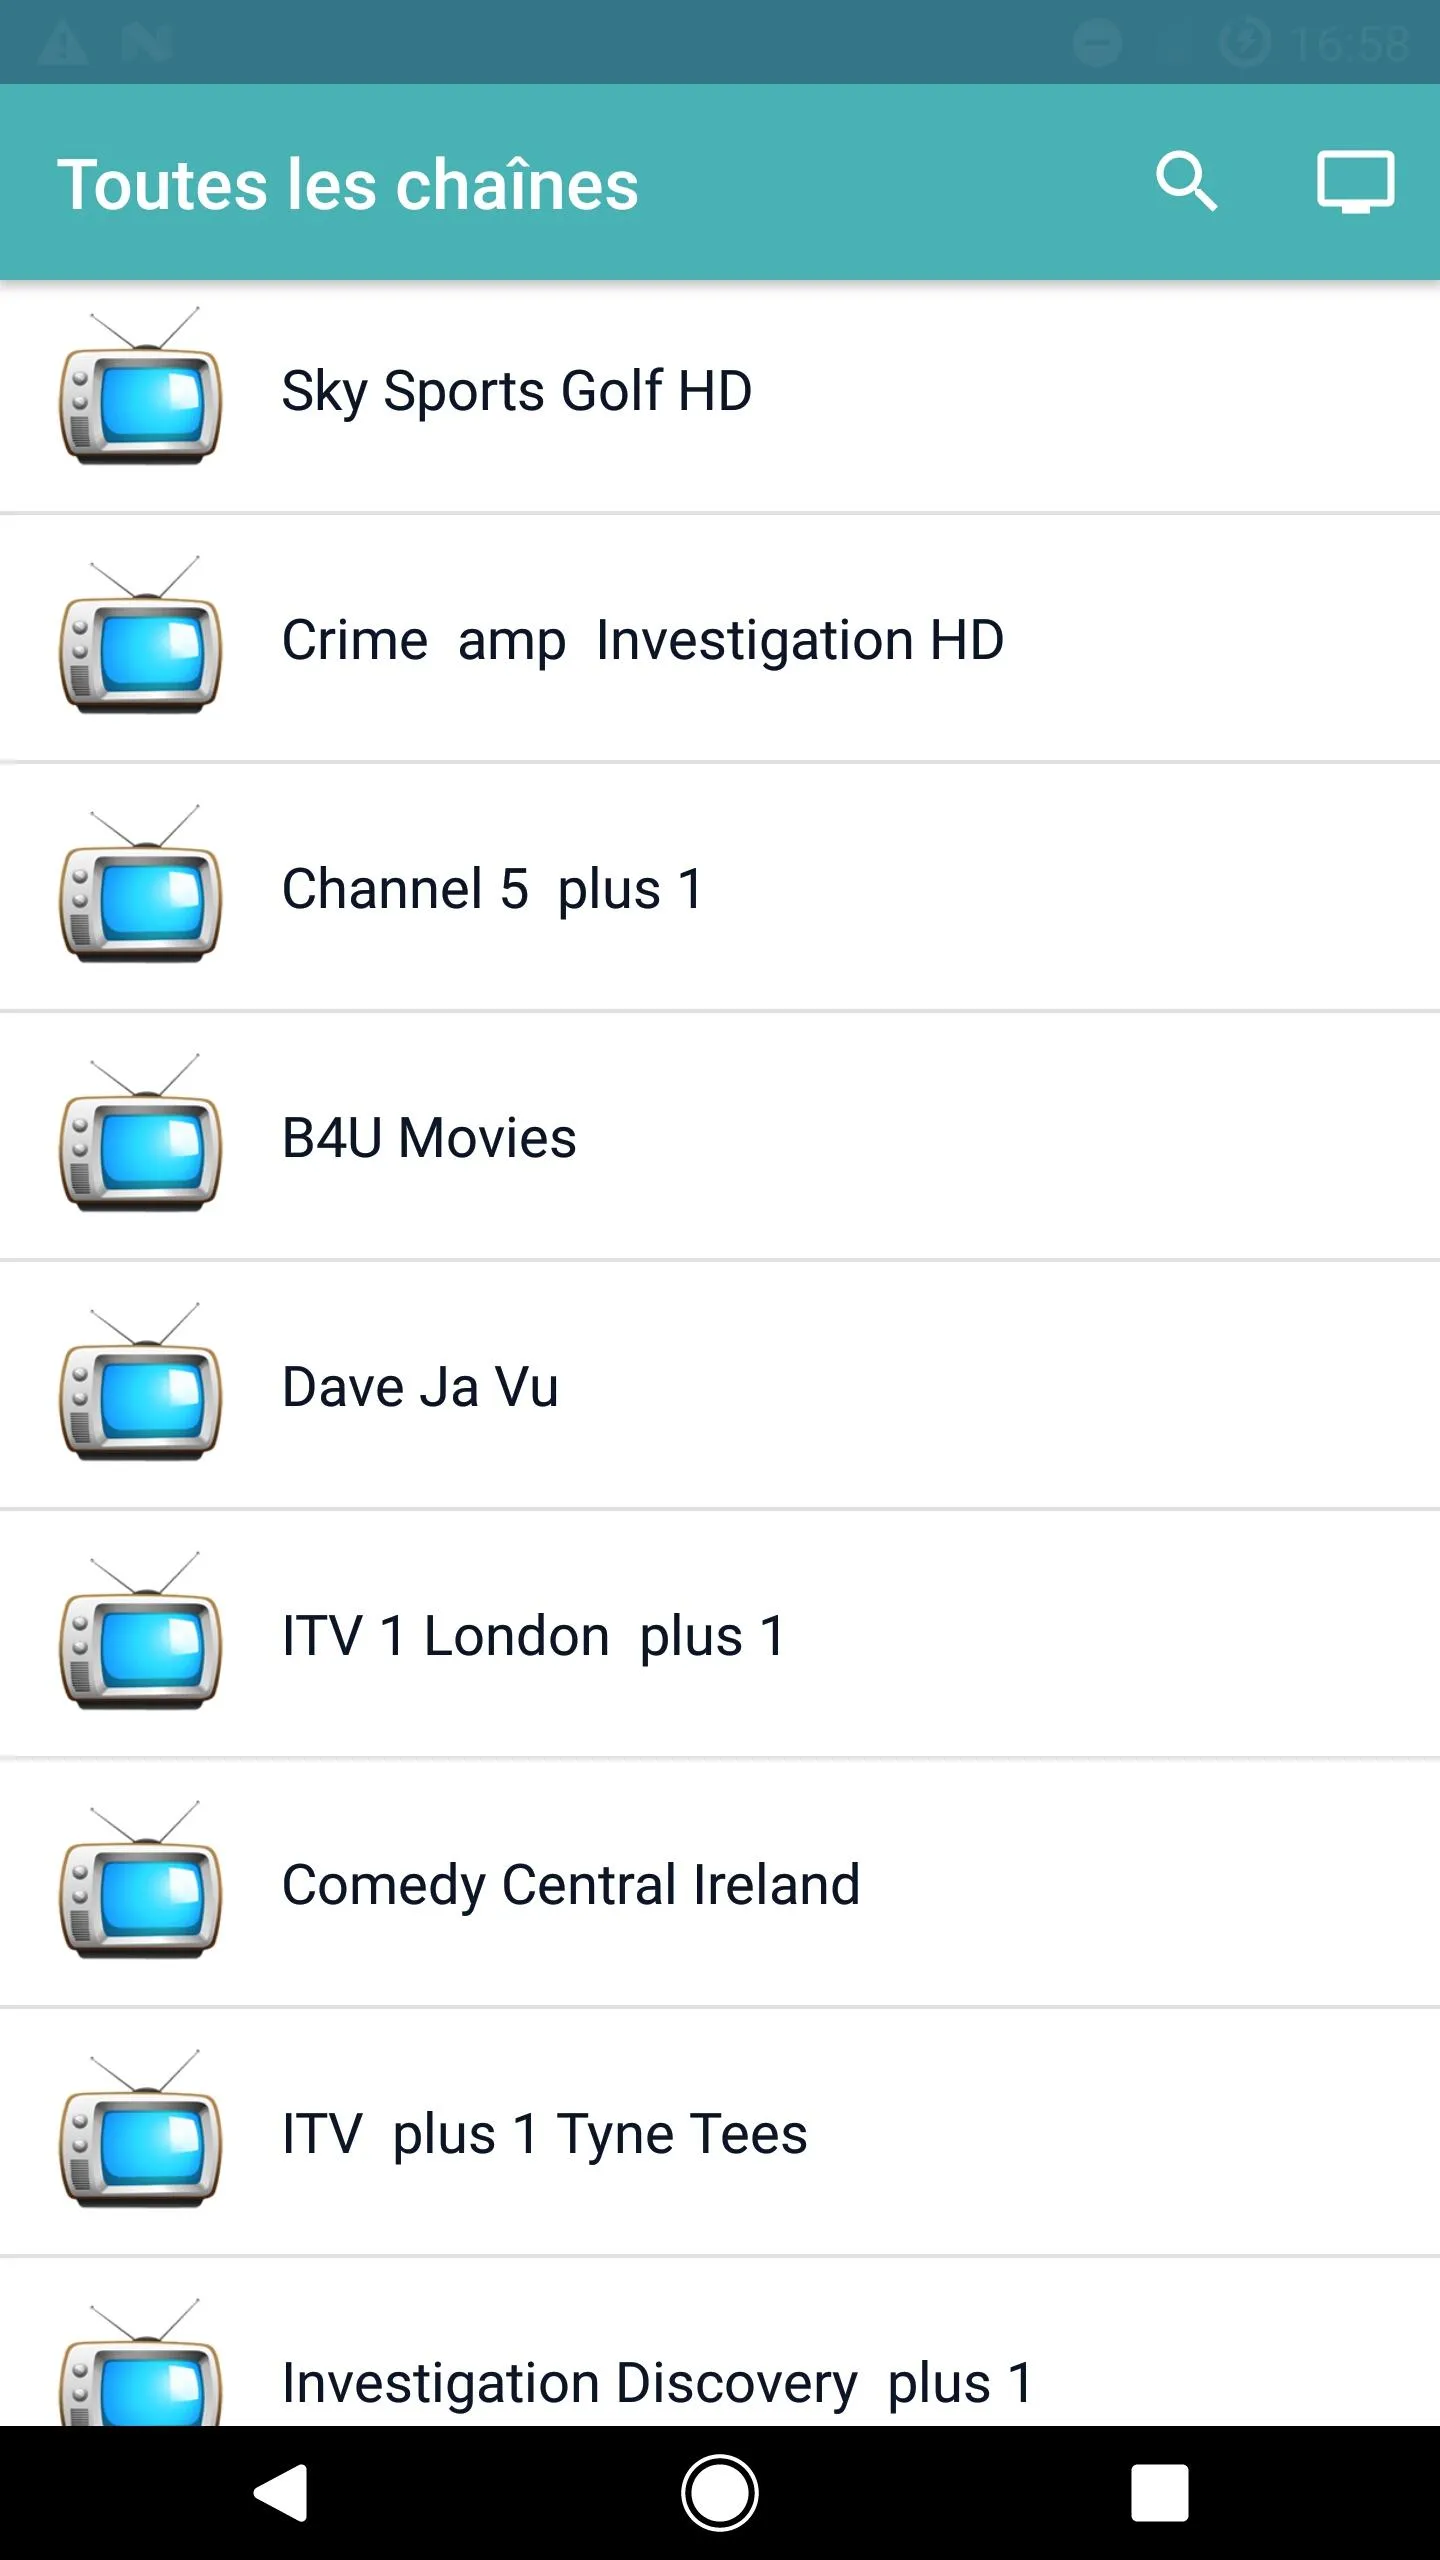Select the TV icon for Comedy Central Ireland
Viewport: 1440px width, 2560px height.
(x=141, y=1890)
